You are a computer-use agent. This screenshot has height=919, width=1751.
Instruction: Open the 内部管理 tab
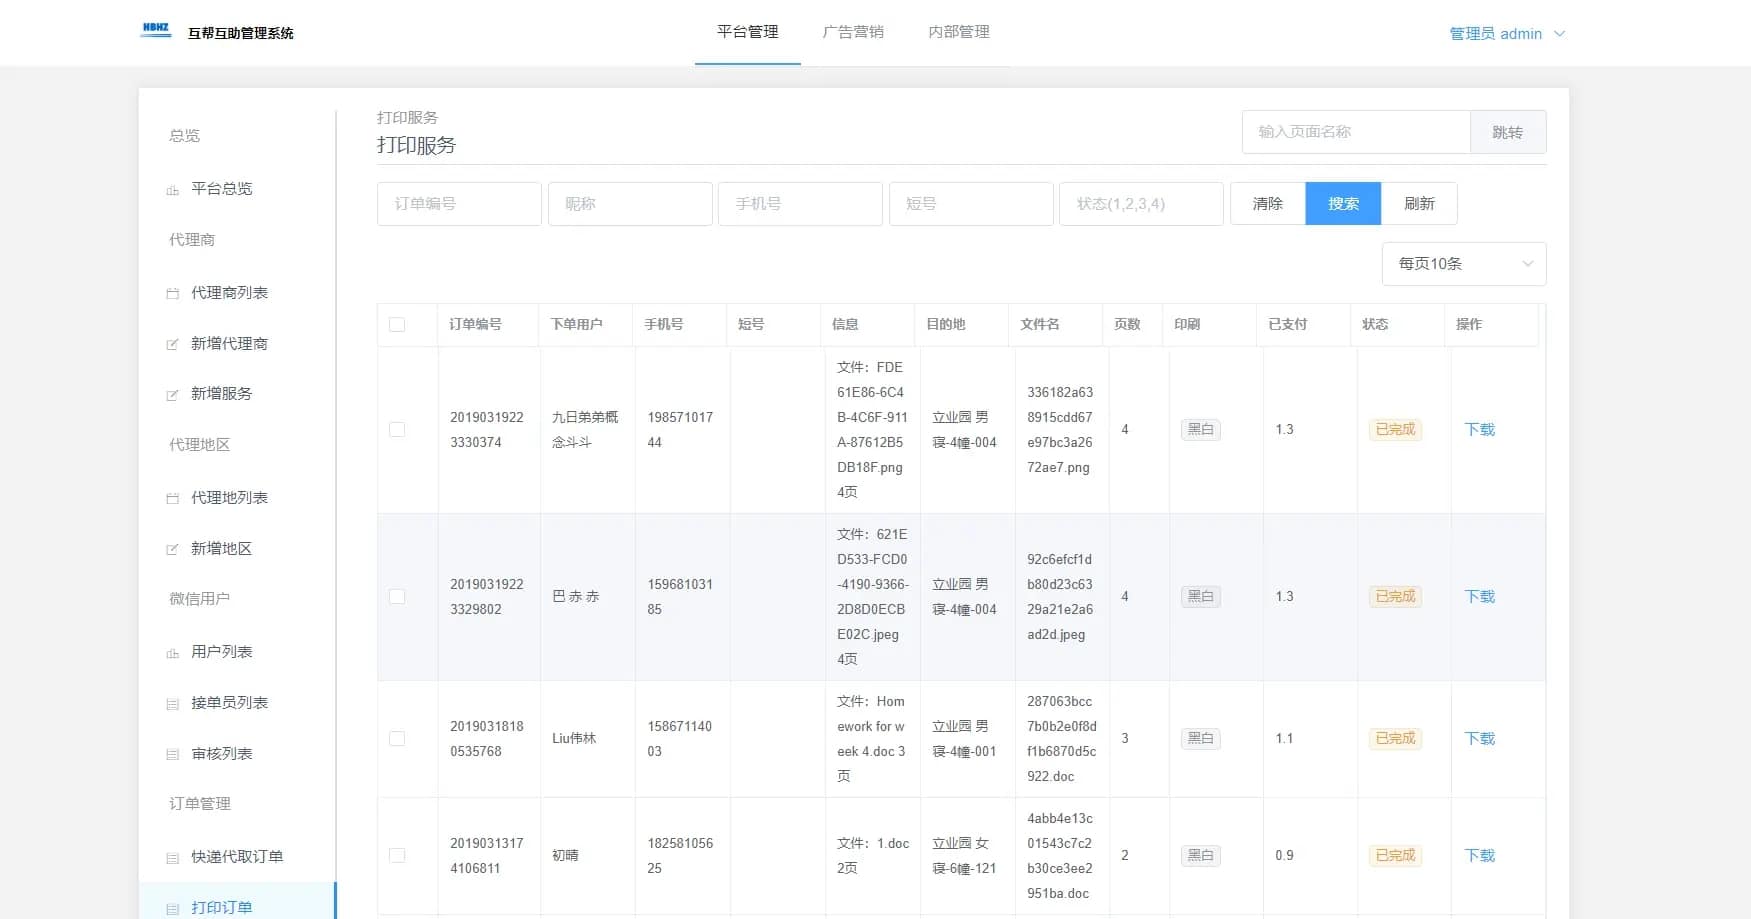(x=958, y=32)
